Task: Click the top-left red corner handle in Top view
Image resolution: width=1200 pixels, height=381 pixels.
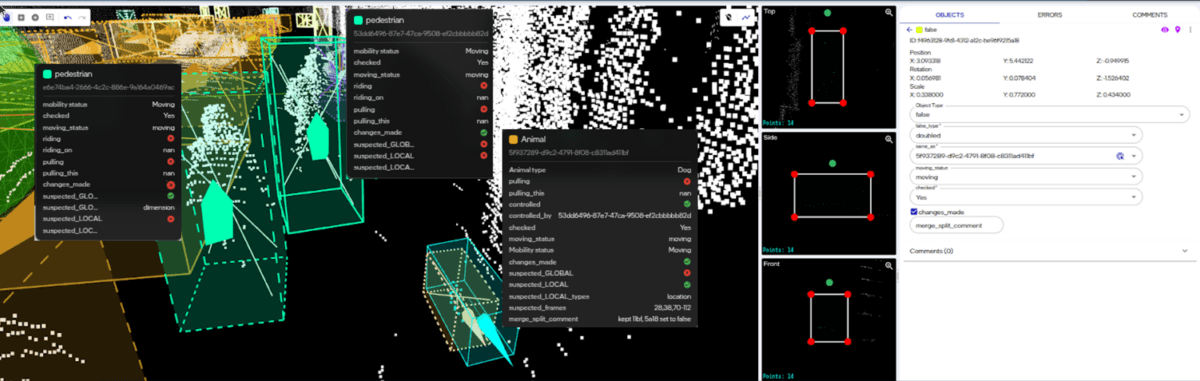Action: coord(811,31)
